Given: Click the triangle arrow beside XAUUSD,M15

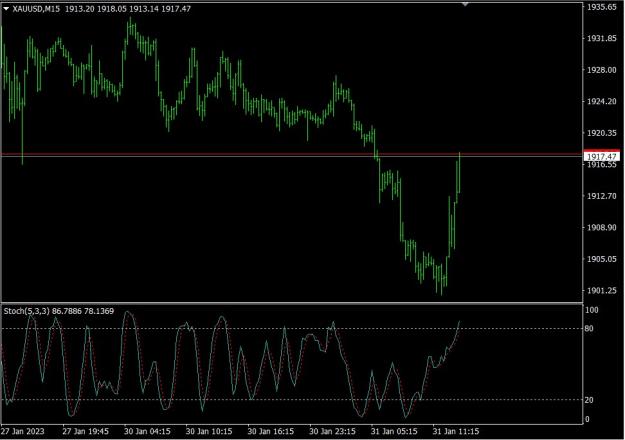Looking at the screenshot, I should [6, 8].
